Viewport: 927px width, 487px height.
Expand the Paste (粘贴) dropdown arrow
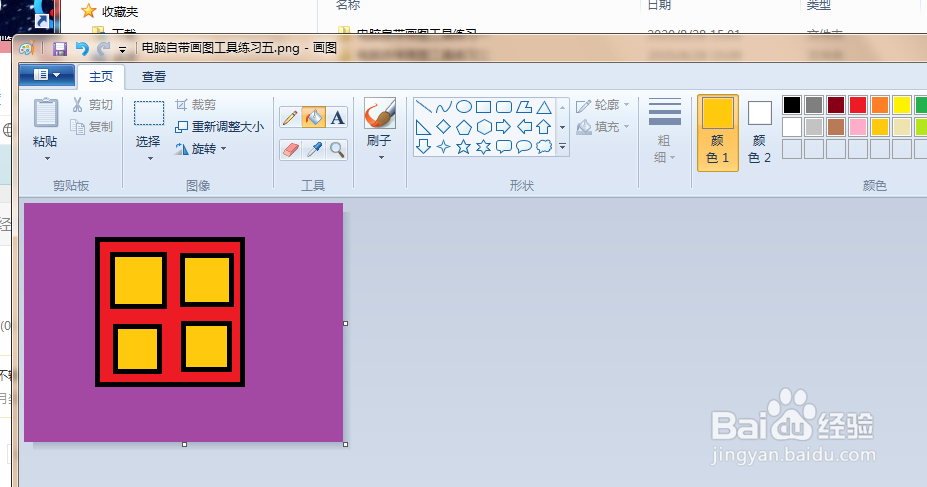[x=47, y=158]
